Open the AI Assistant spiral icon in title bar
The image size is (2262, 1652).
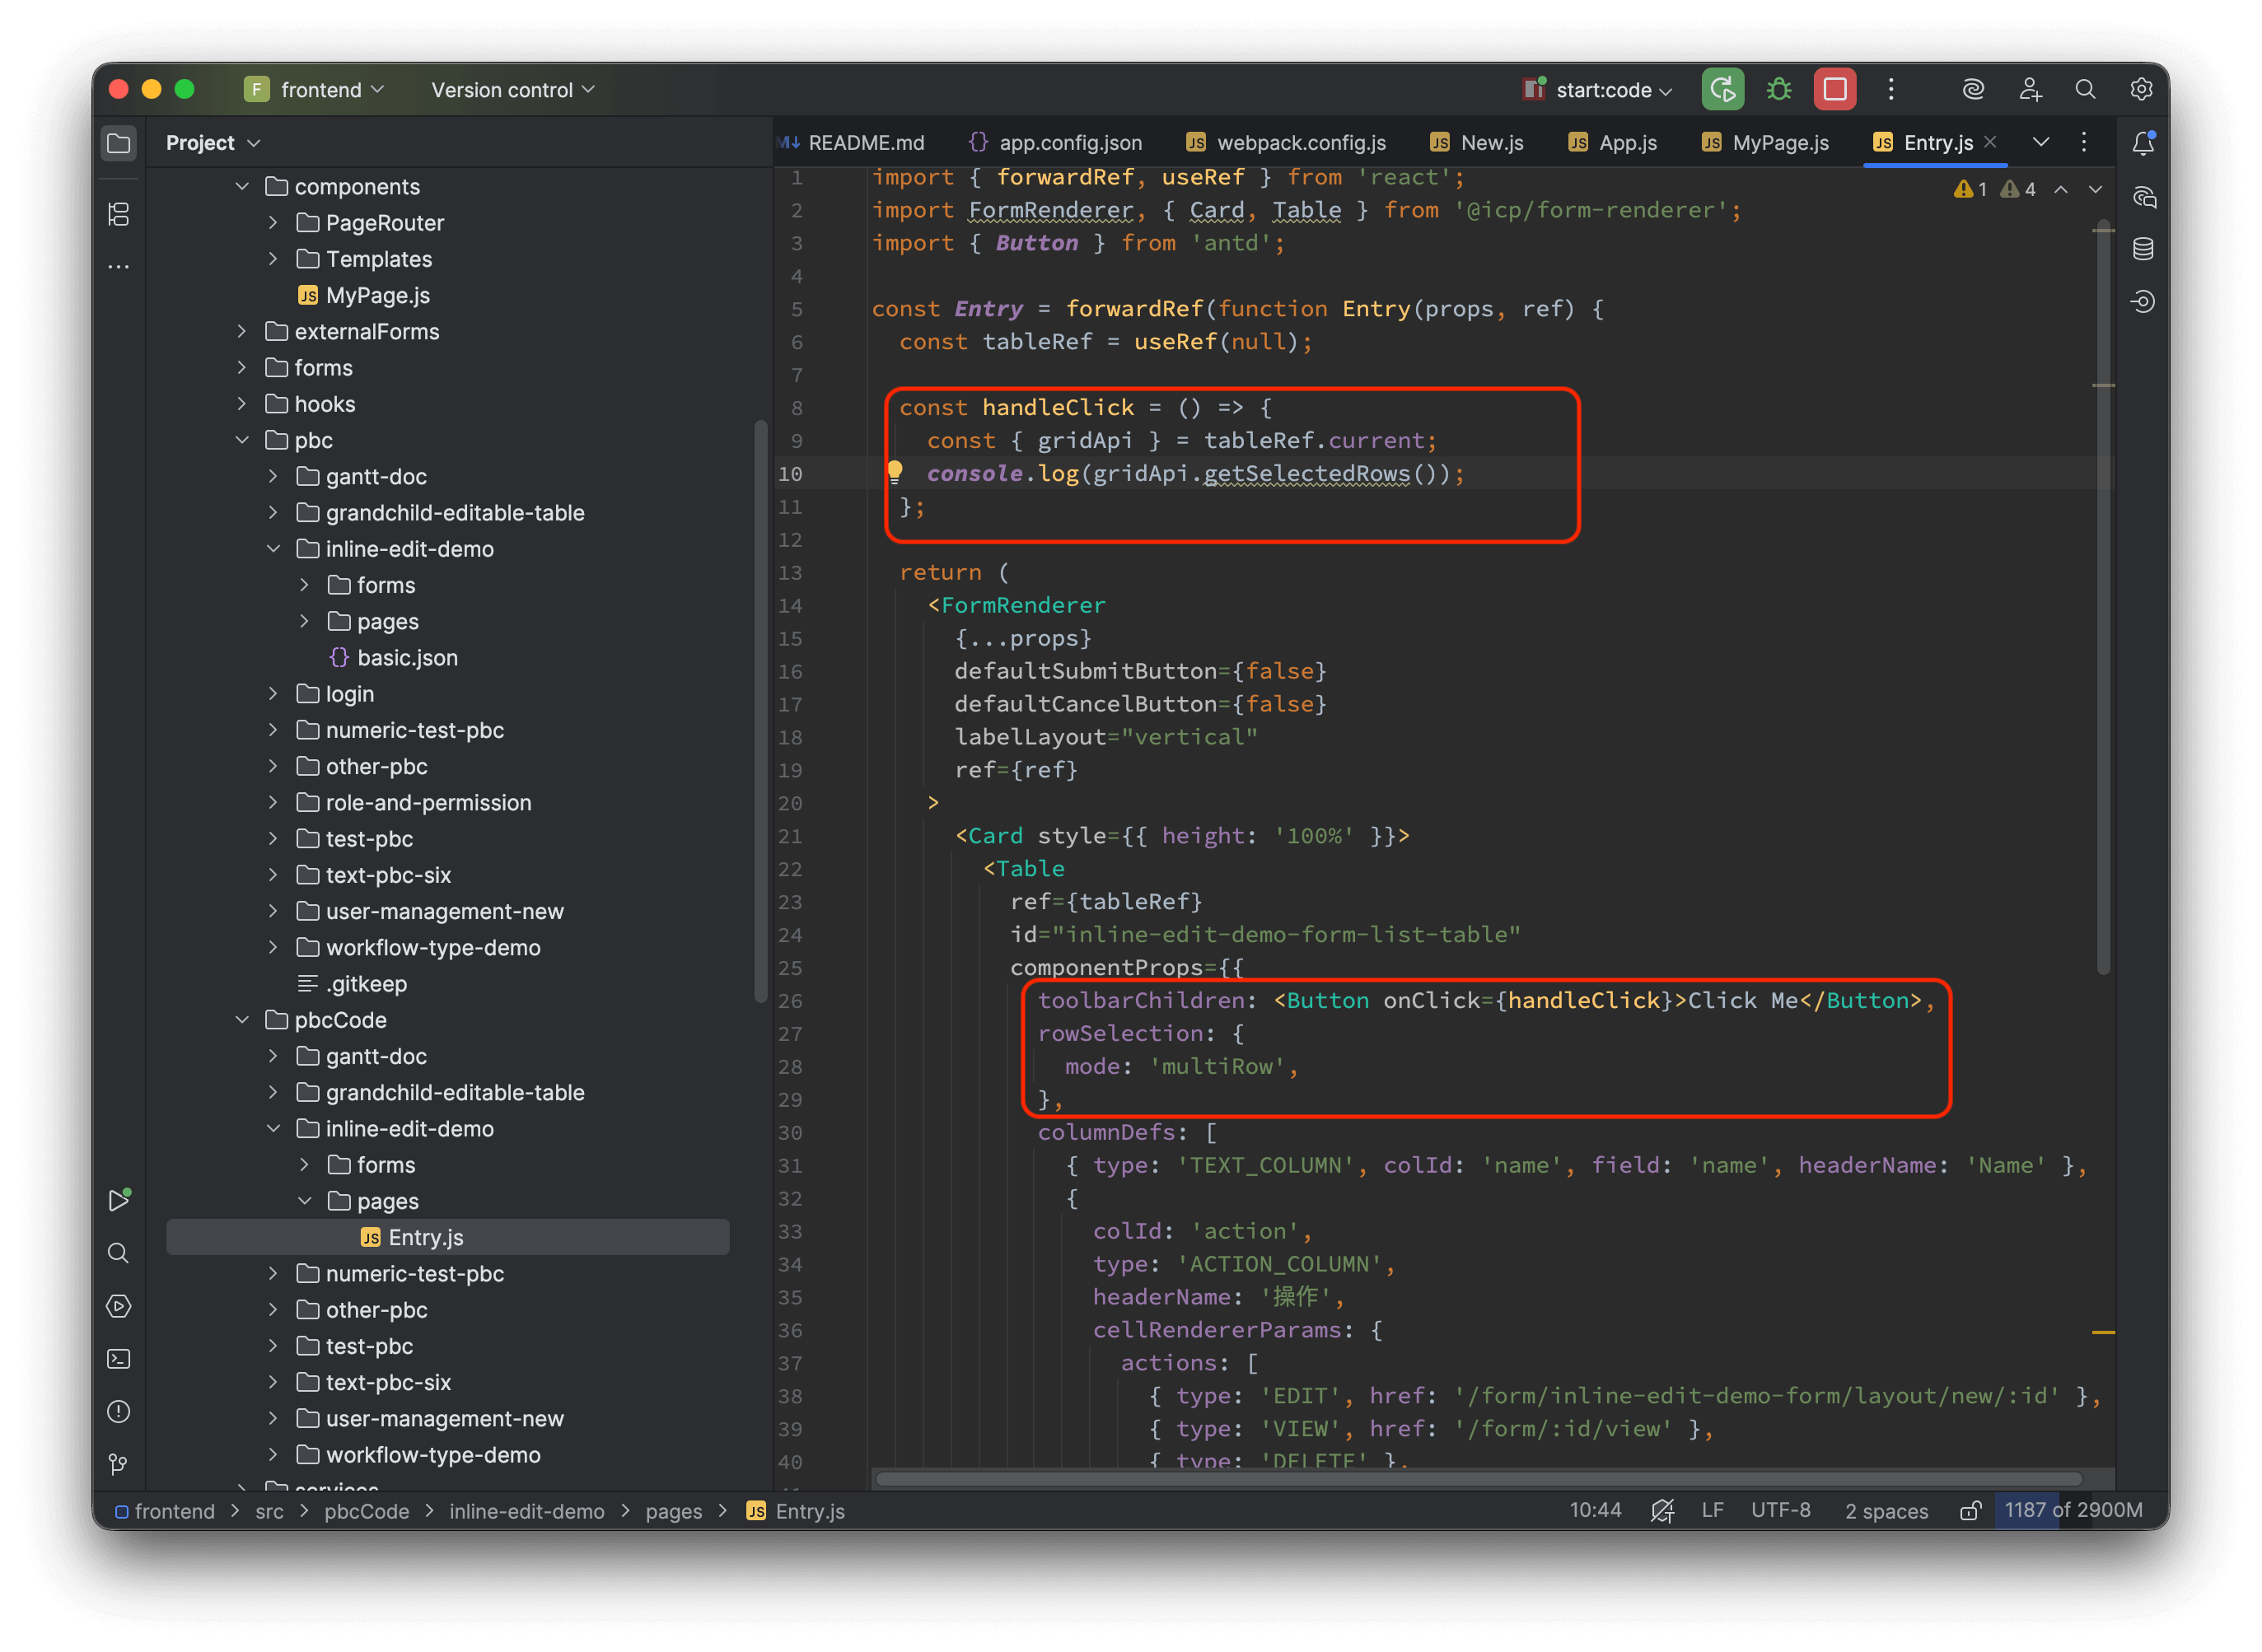click(x=1972, y=89)
